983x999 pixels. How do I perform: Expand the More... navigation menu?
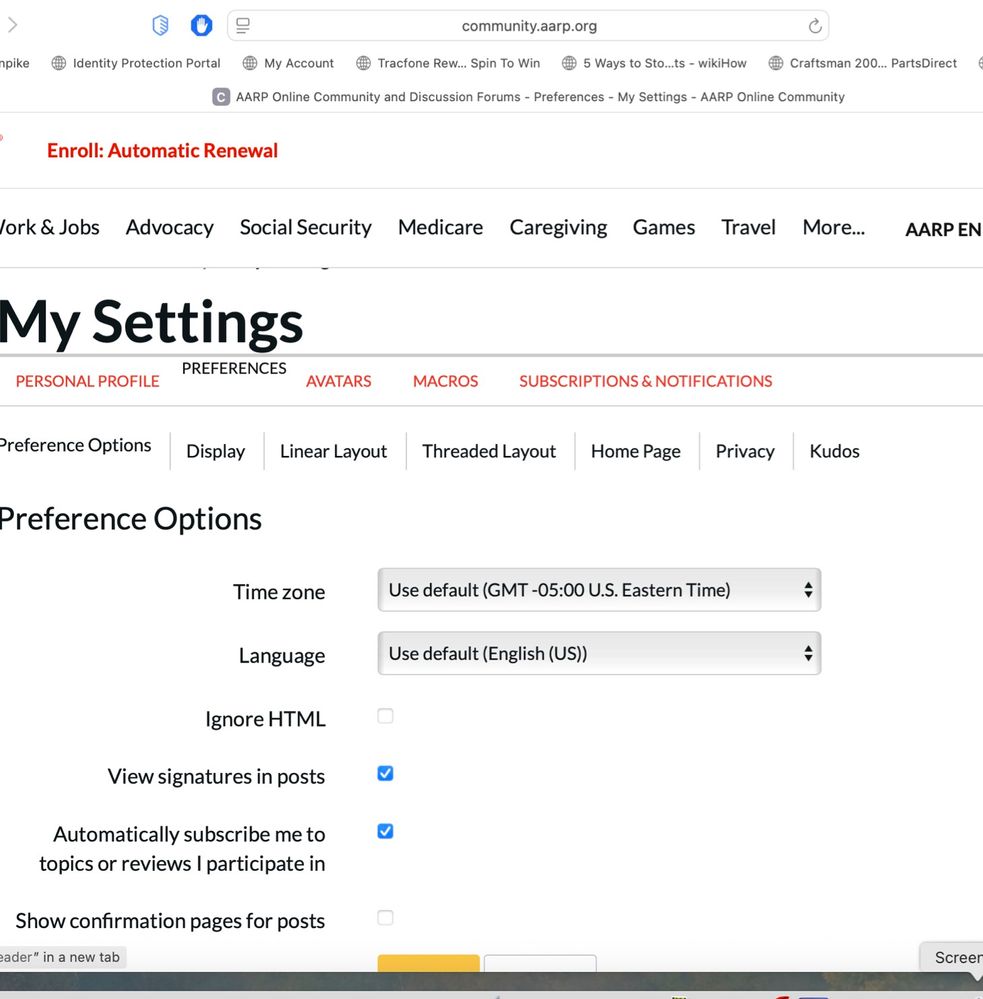833,228
